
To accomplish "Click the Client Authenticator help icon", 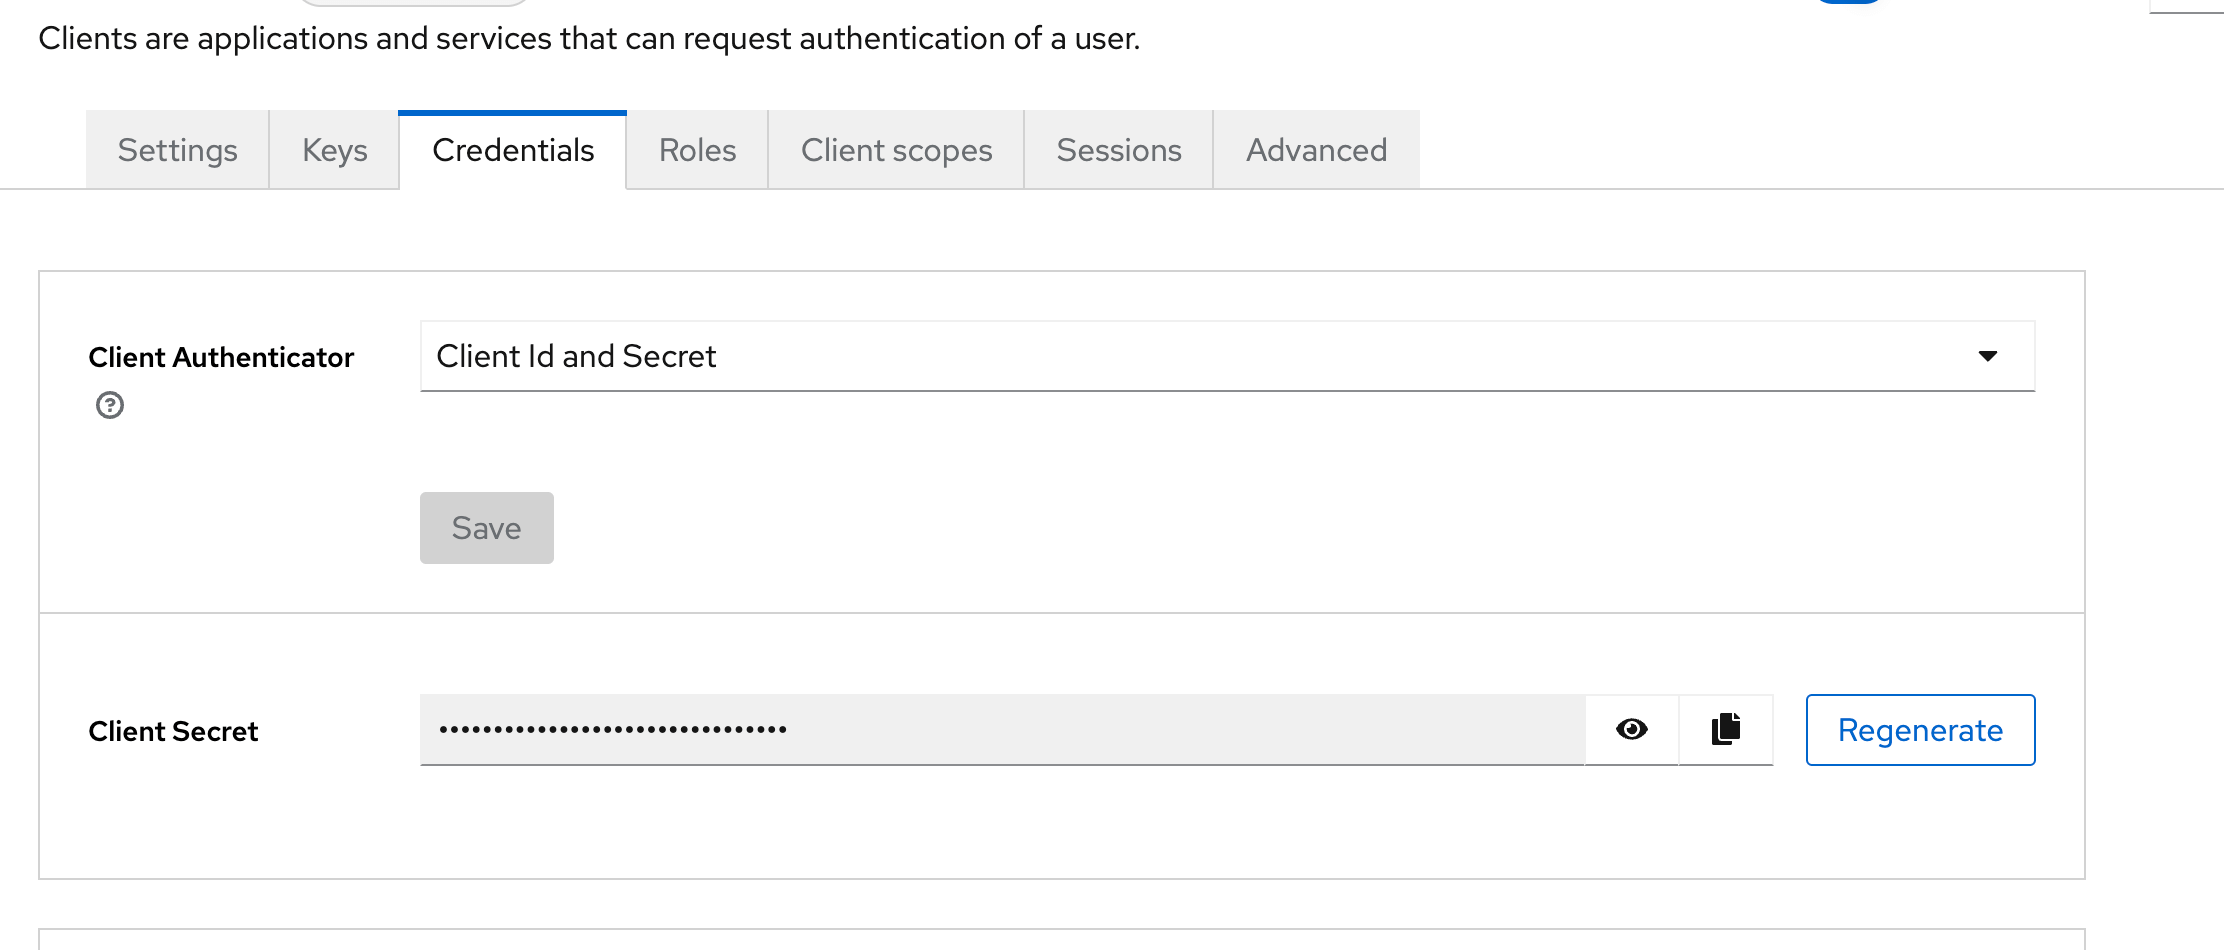I will [x=110, y=405].
